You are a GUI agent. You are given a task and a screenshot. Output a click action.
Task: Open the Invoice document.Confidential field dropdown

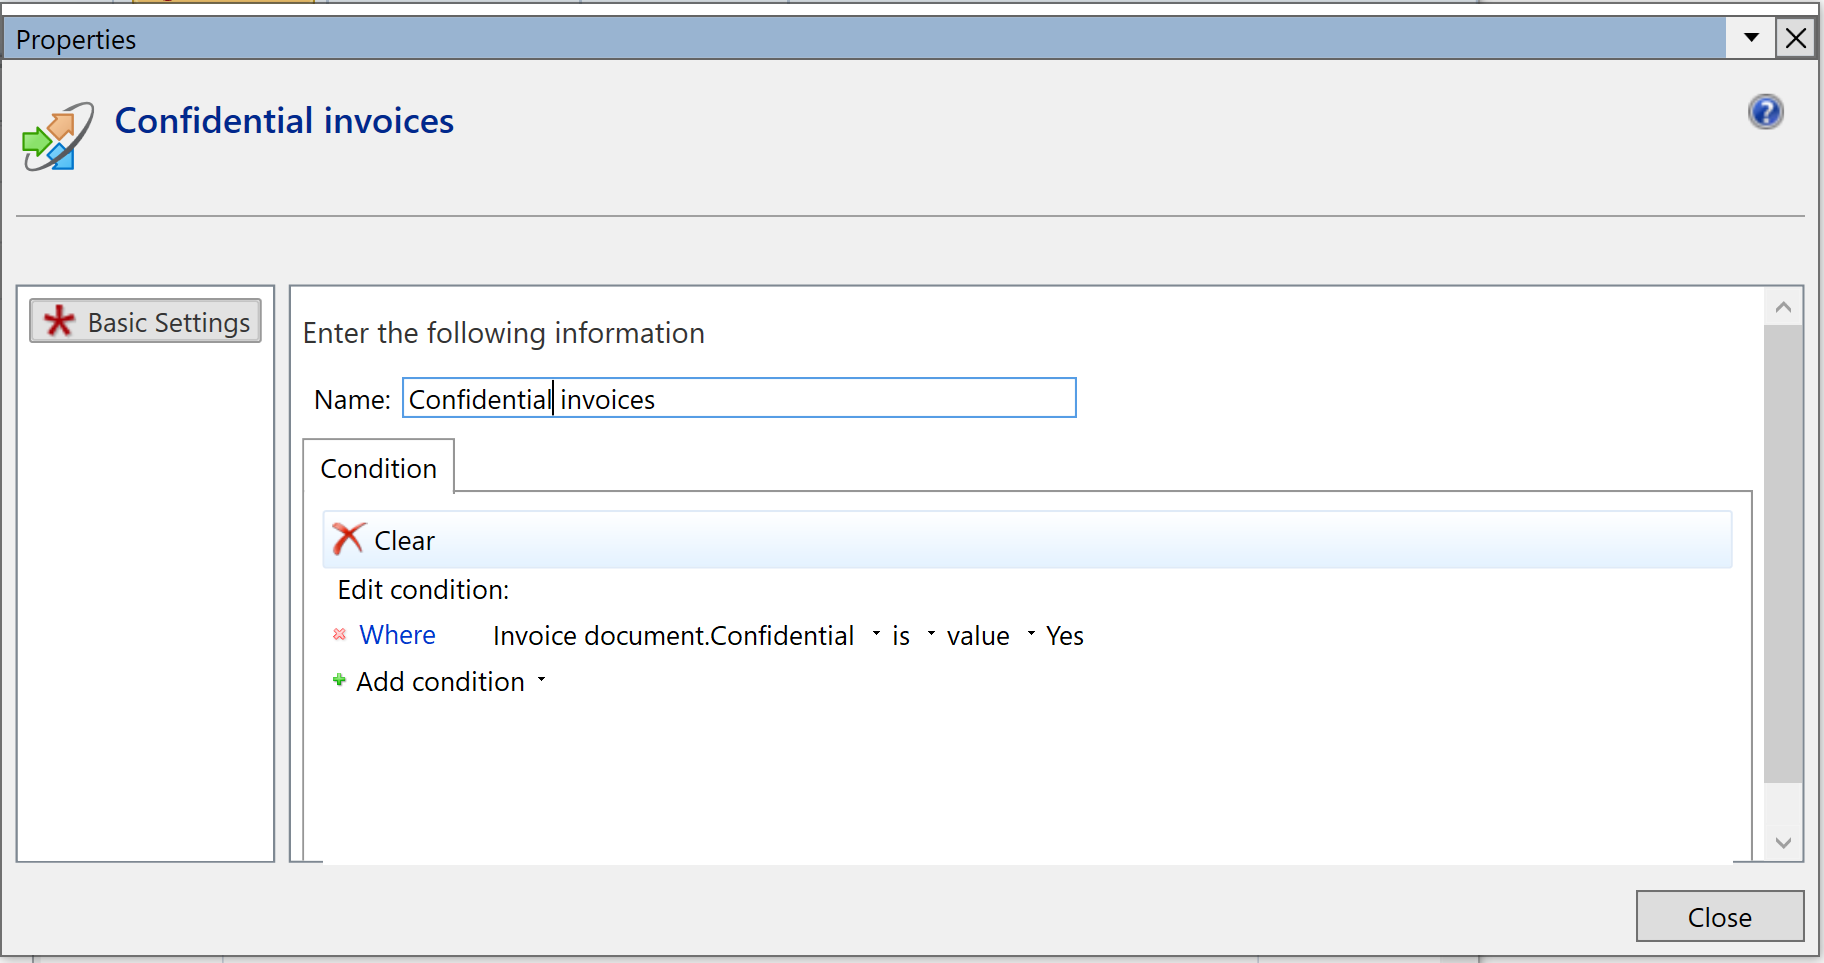[877, 634]
